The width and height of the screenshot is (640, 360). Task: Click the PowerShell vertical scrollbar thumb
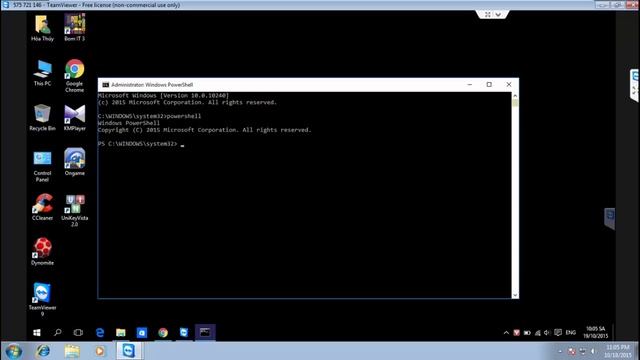[x=515, y=104]
